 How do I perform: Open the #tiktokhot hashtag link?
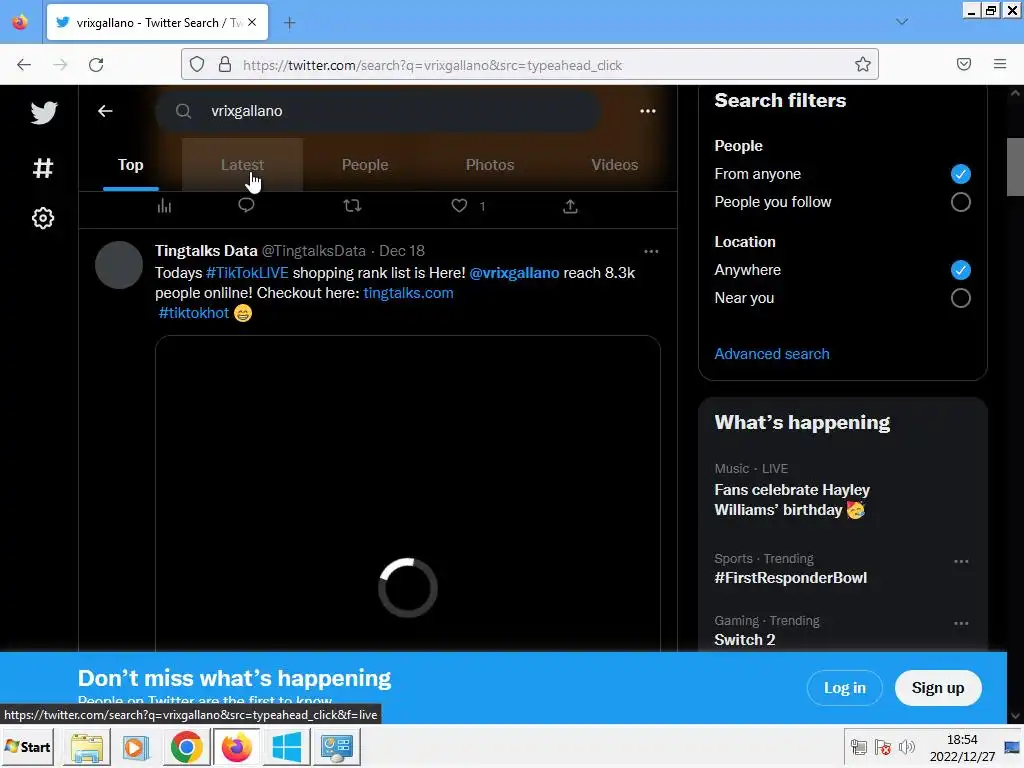pyautogui.click(x=194, y=313)
